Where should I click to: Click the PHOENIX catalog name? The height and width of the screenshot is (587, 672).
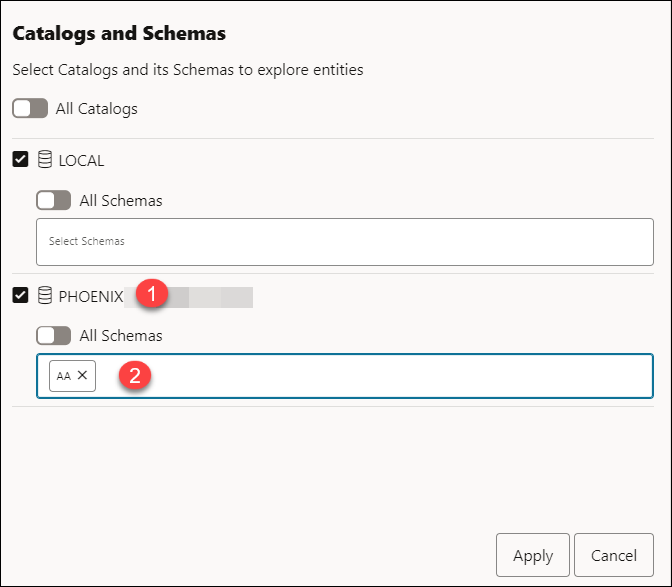click(x=91, y=296)
